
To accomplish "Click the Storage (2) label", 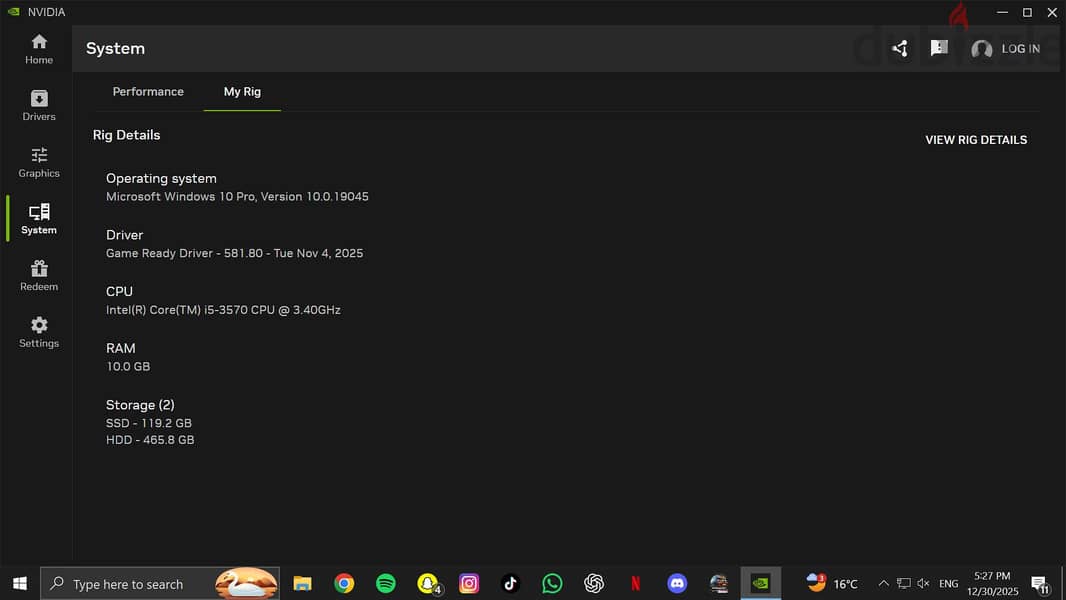I will 140,405.
